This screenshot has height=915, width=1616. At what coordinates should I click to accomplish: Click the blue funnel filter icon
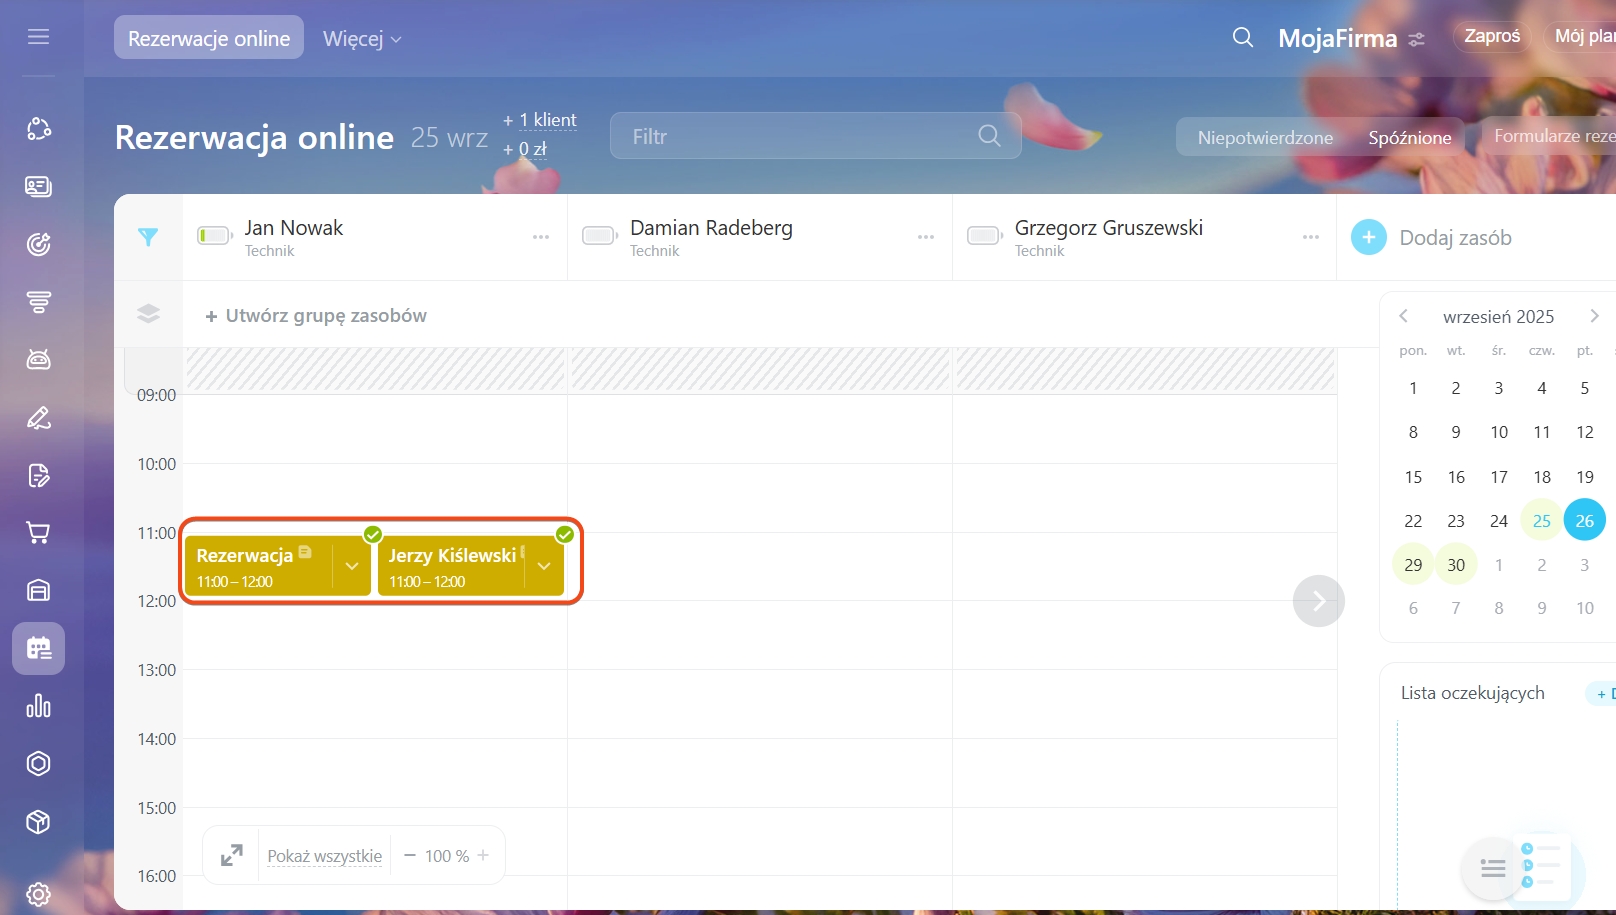pyautogui.click(x=148, y=237)
